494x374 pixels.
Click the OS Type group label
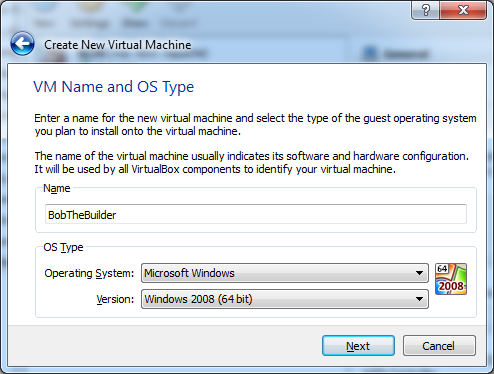tap(63, 247)
